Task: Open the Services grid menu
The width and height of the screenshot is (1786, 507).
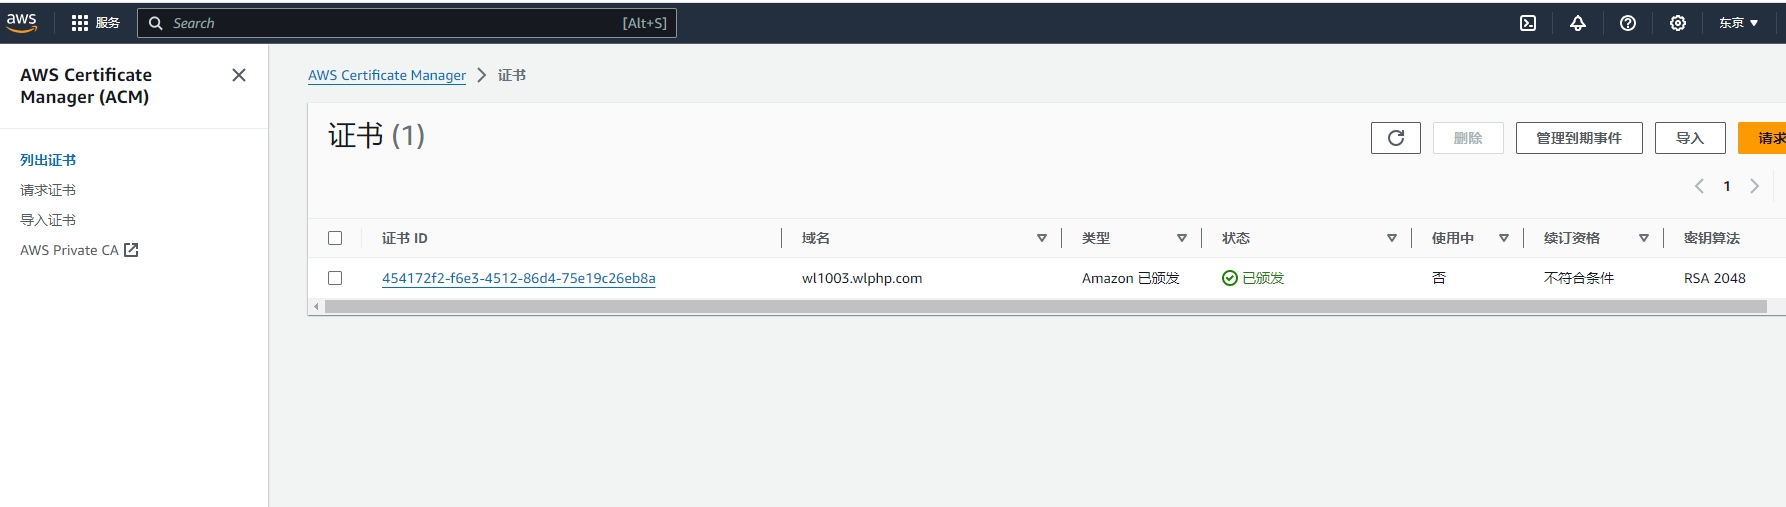Action: pos(80,23)
